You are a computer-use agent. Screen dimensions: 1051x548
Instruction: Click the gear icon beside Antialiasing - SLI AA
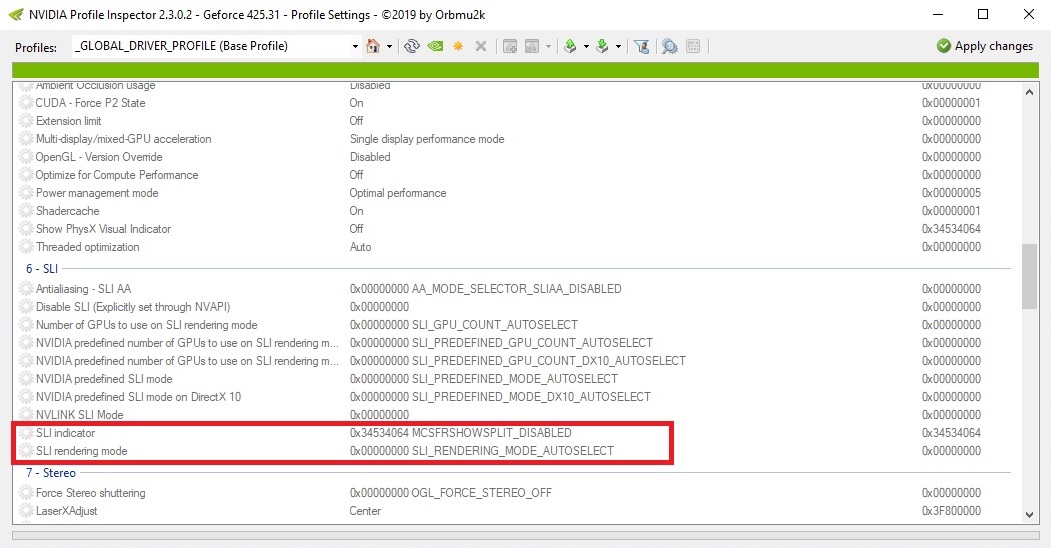tap(25, 289)
